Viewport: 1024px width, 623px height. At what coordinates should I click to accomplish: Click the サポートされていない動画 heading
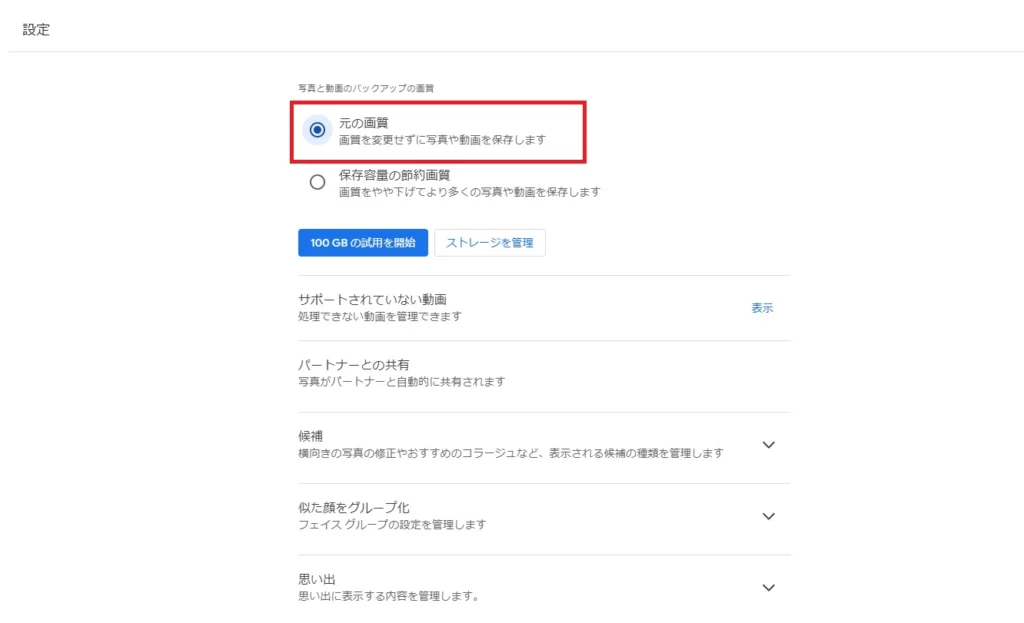coord(372,300)
